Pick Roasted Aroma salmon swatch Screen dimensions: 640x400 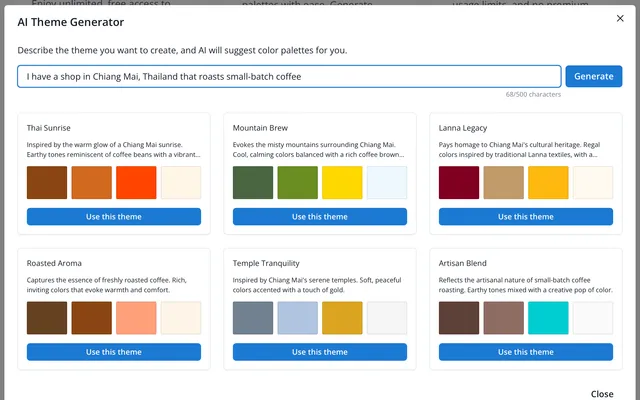tap(136, 318)
